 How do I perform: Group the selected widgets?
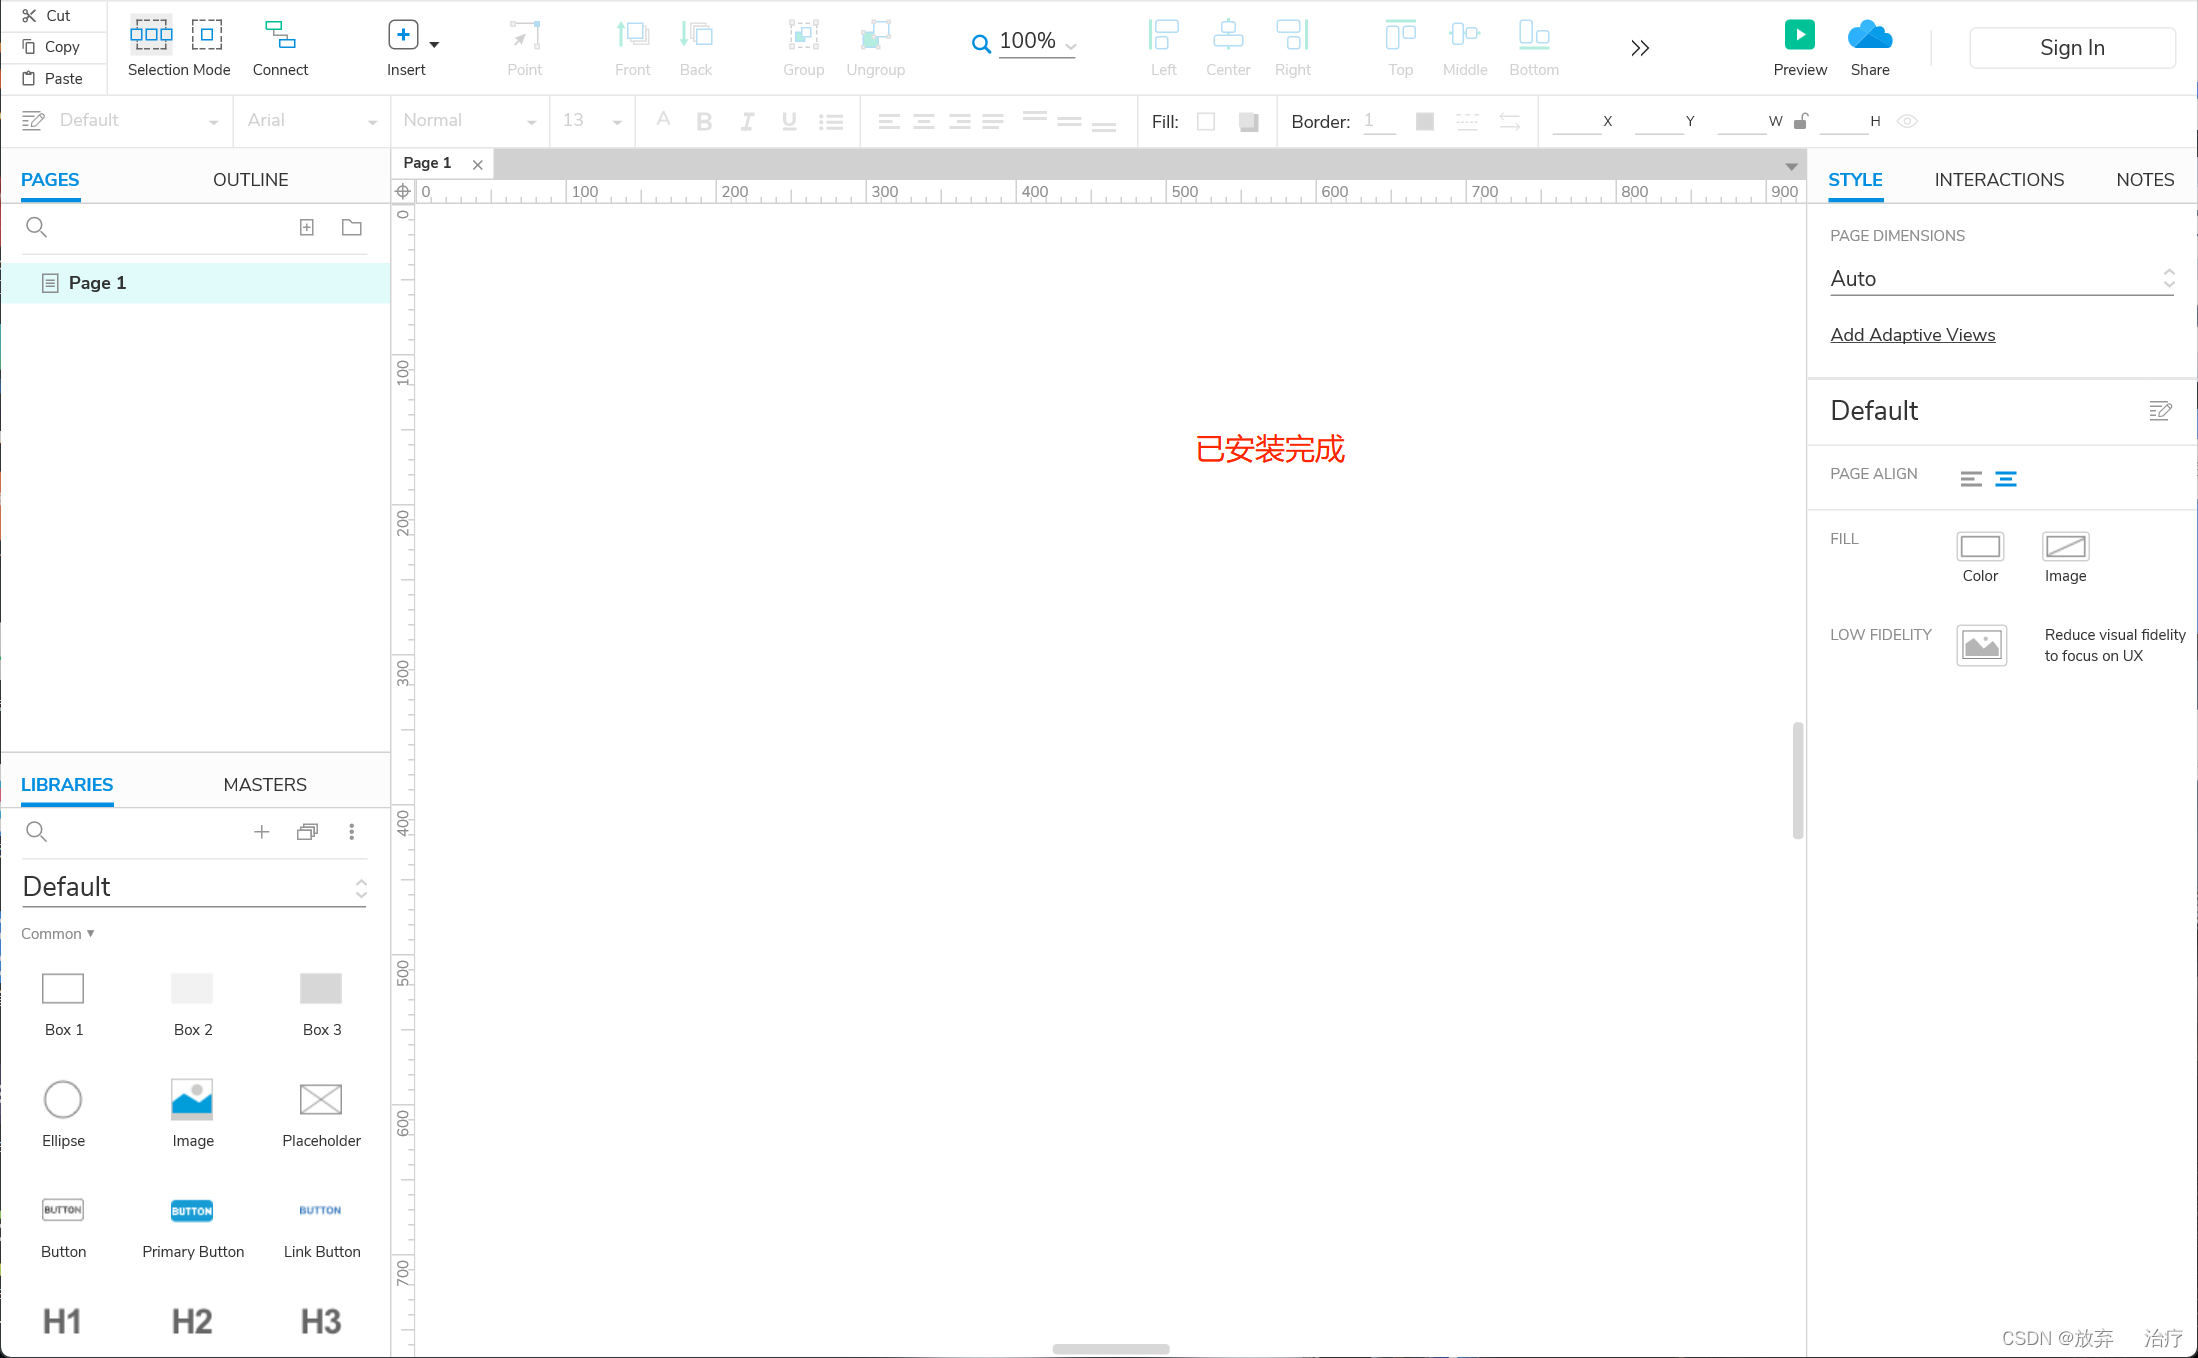click(803, 45)
